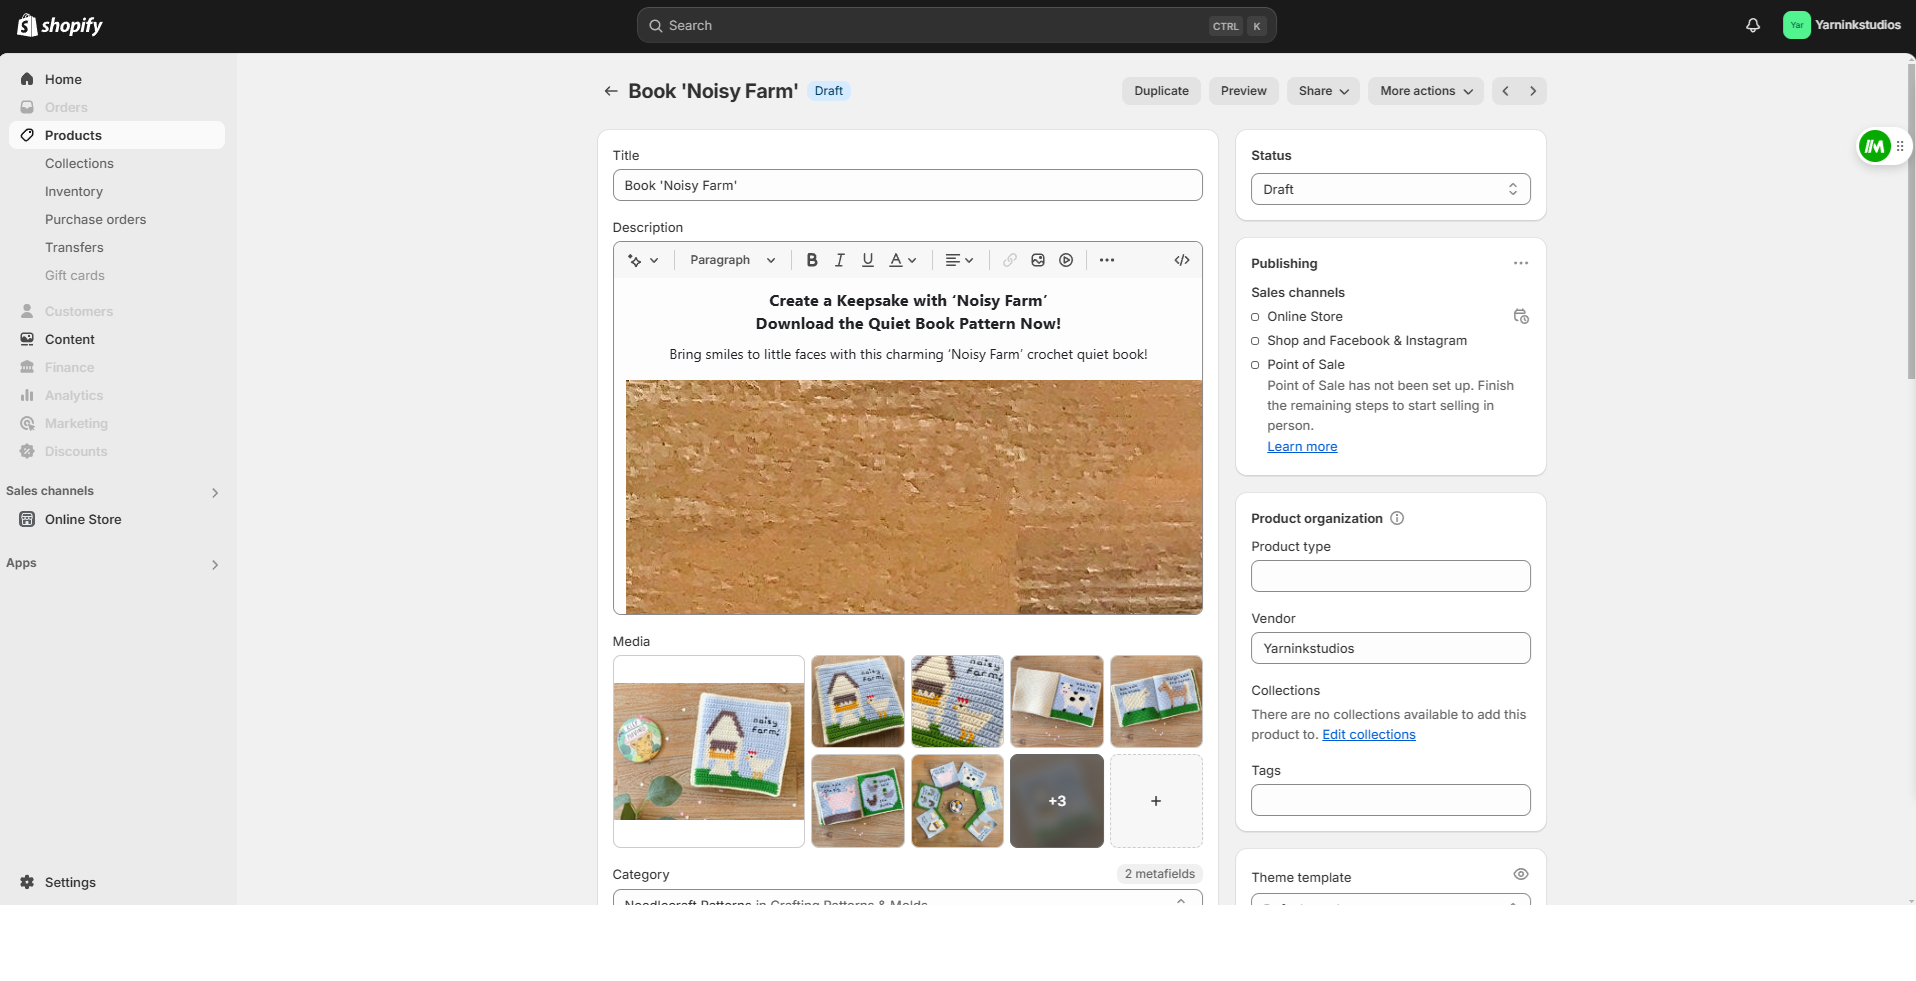
Task: Go to the previous product
Action: 1506,91
